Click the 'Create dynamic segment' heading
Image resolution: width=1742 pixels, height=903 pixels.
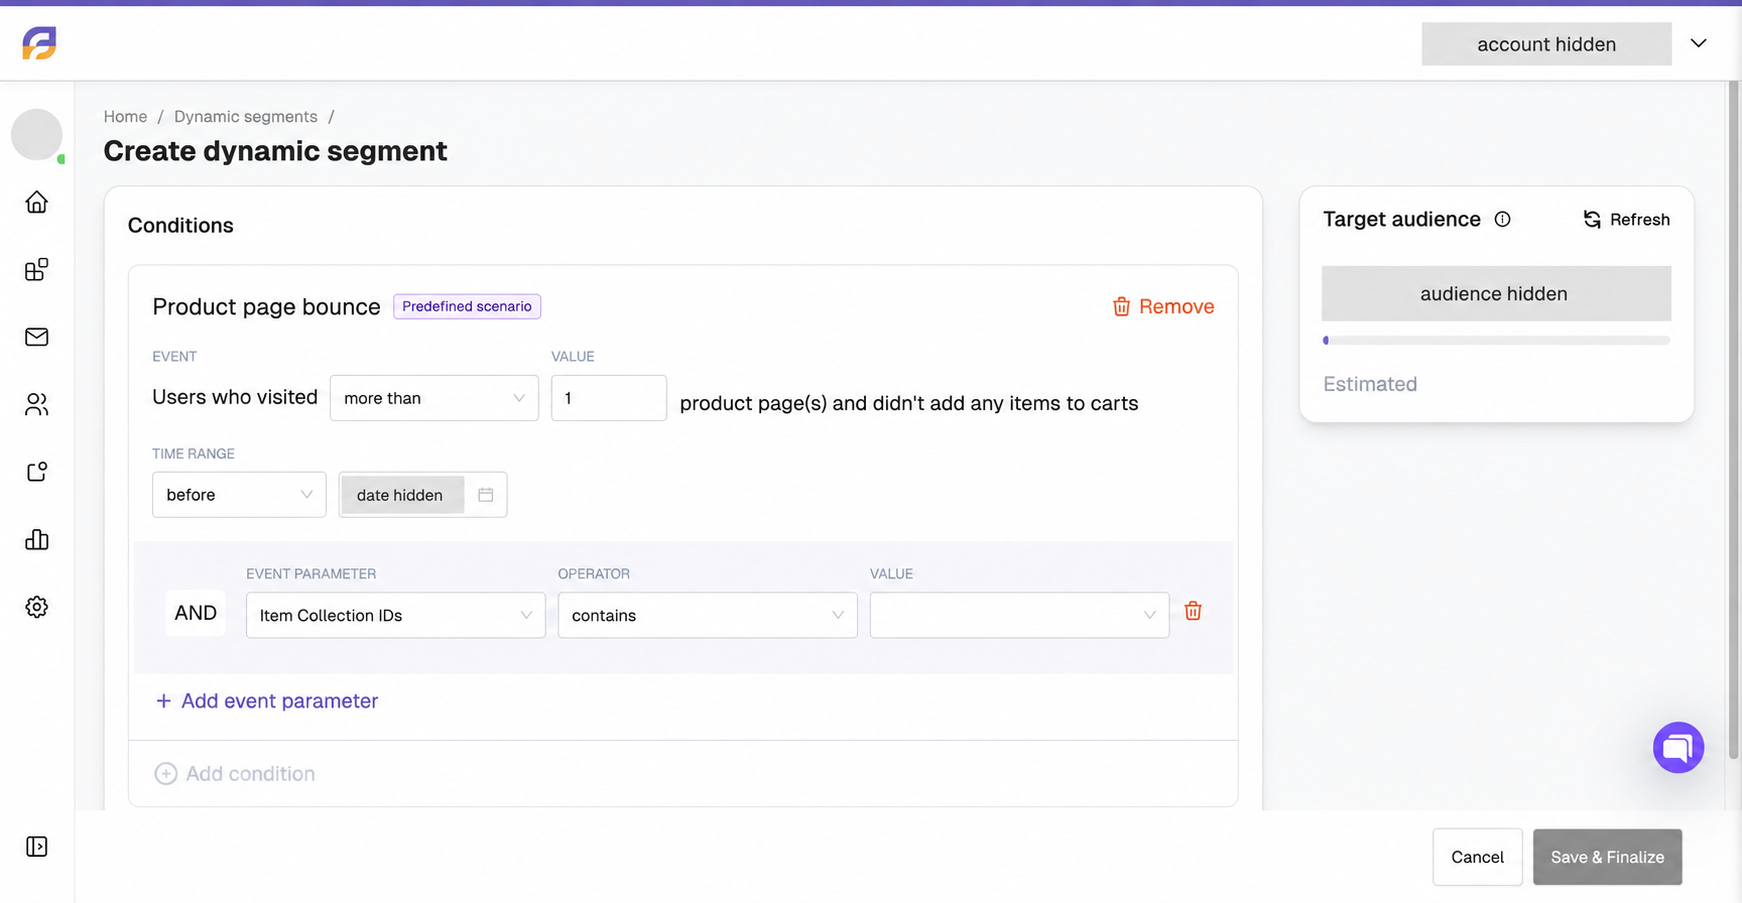[275, 151]
